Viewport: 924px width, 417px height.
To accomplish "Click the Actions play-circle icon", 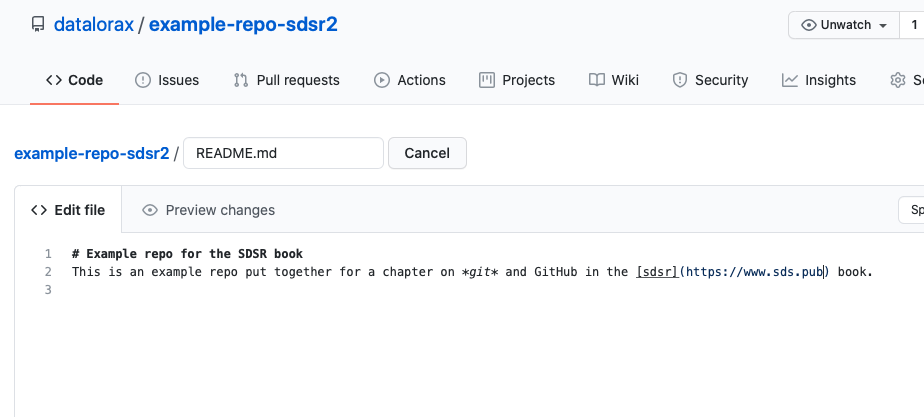I will tap(382, 80).
